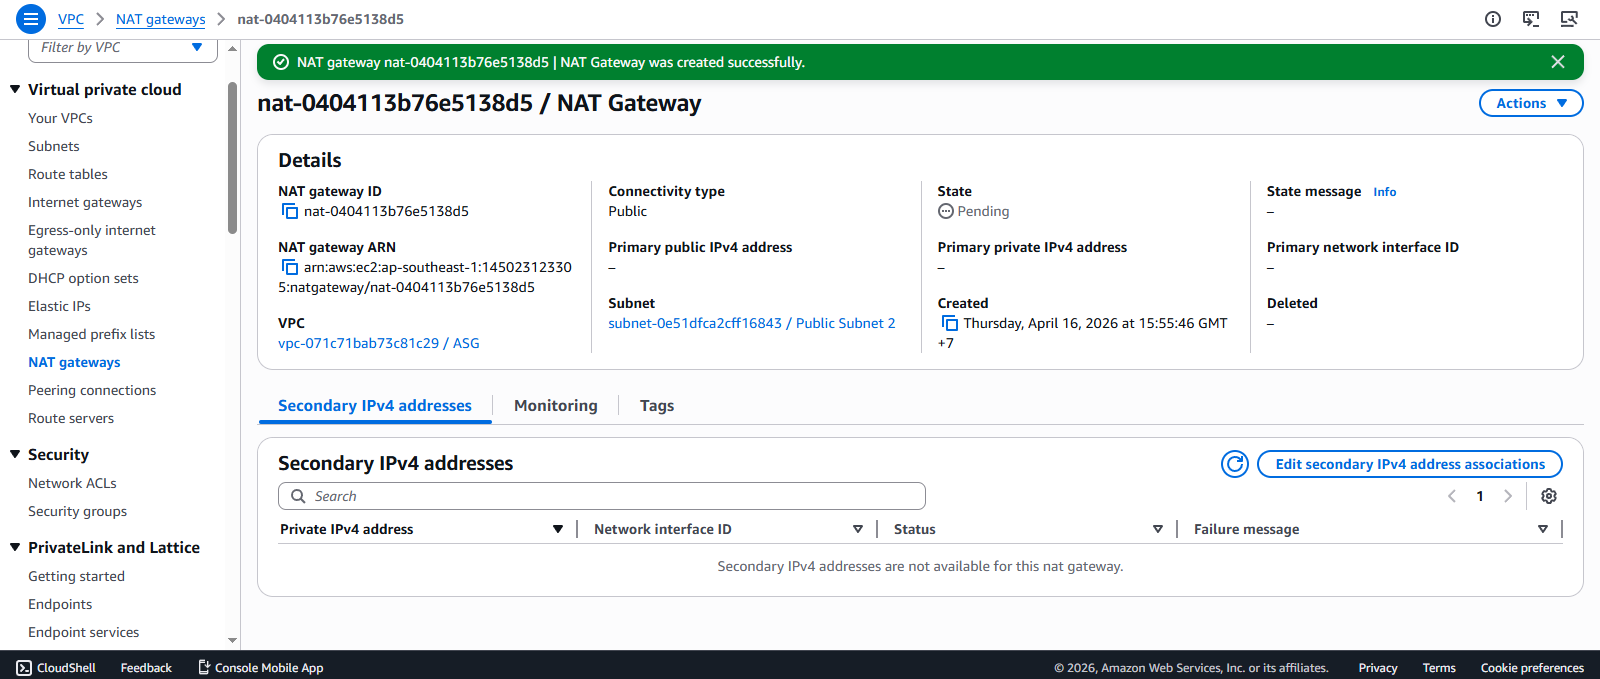Open the CloudShell monitor icon in the header
This screenshot has width=1600, height=679.
(1569, 19)
